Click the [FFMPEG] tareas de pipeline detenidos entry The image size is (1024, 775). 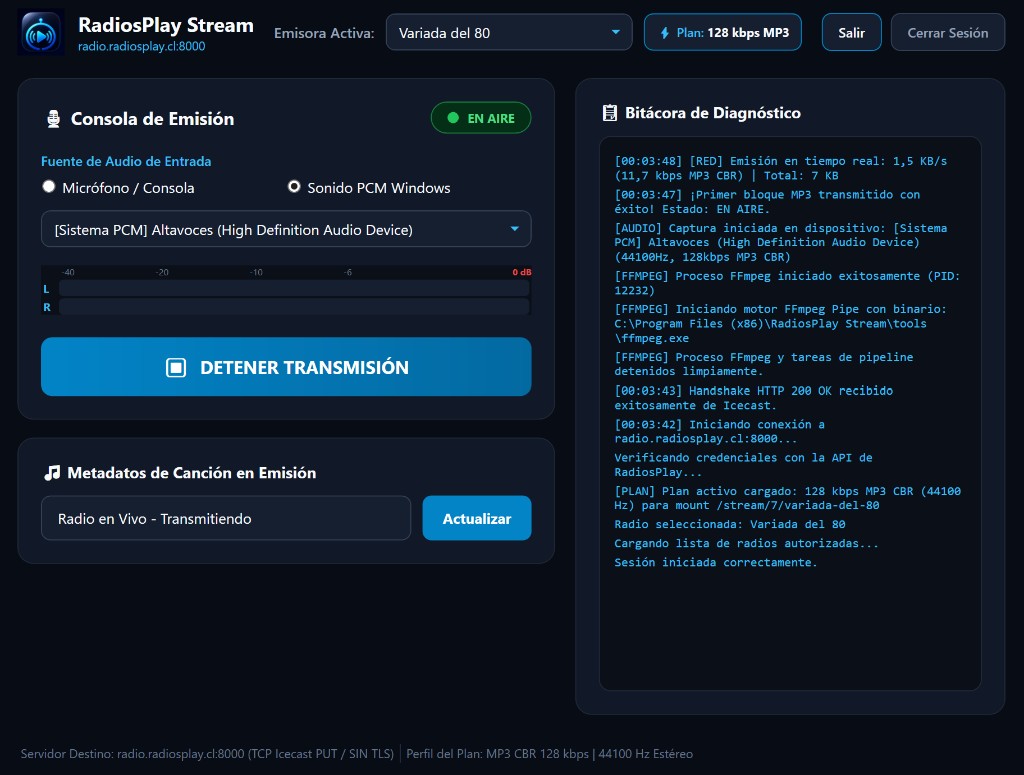(763, 364)
